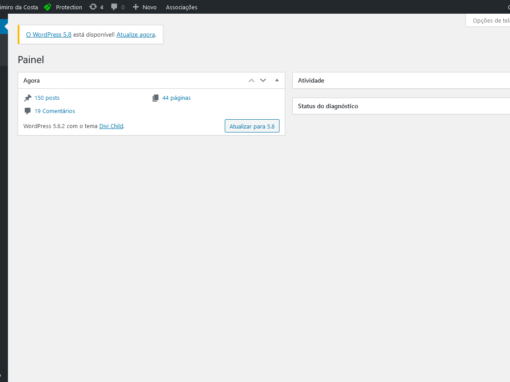The image size is (510, 382).
Task: Open the Opções de tela dropdown
Action: point(488,21)
